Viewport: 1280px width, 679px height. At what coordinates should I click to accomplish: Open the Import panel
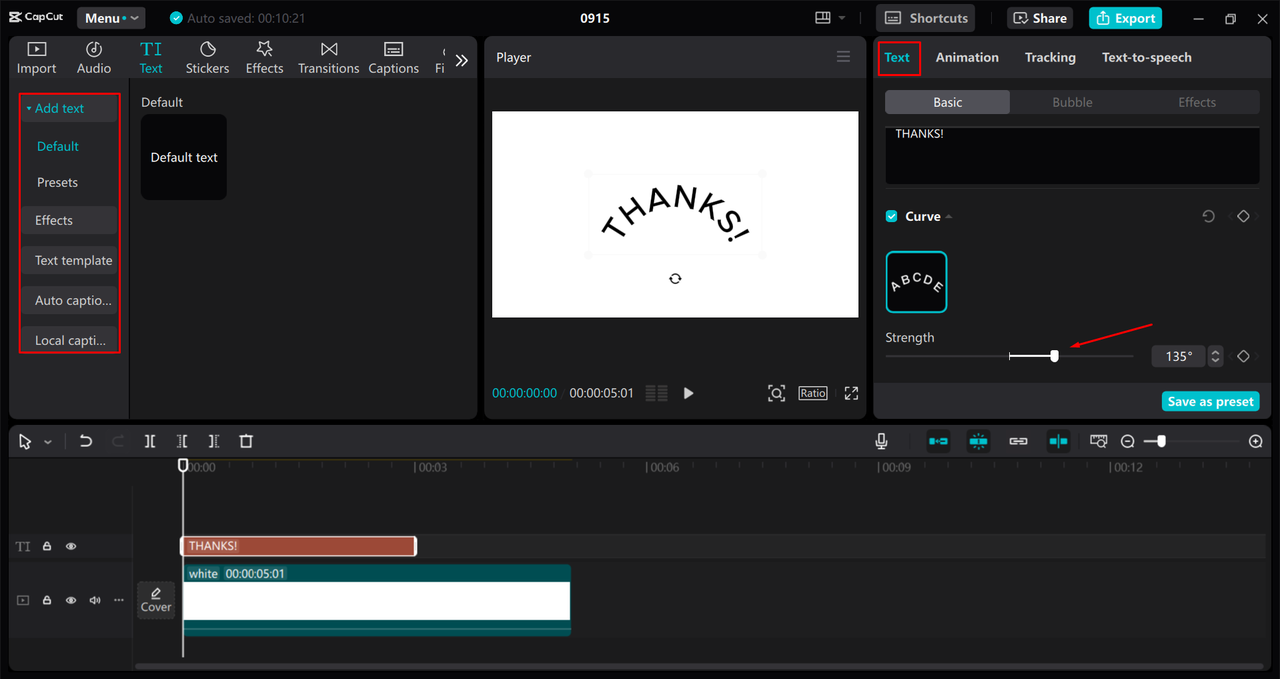[x=36, y=58]
